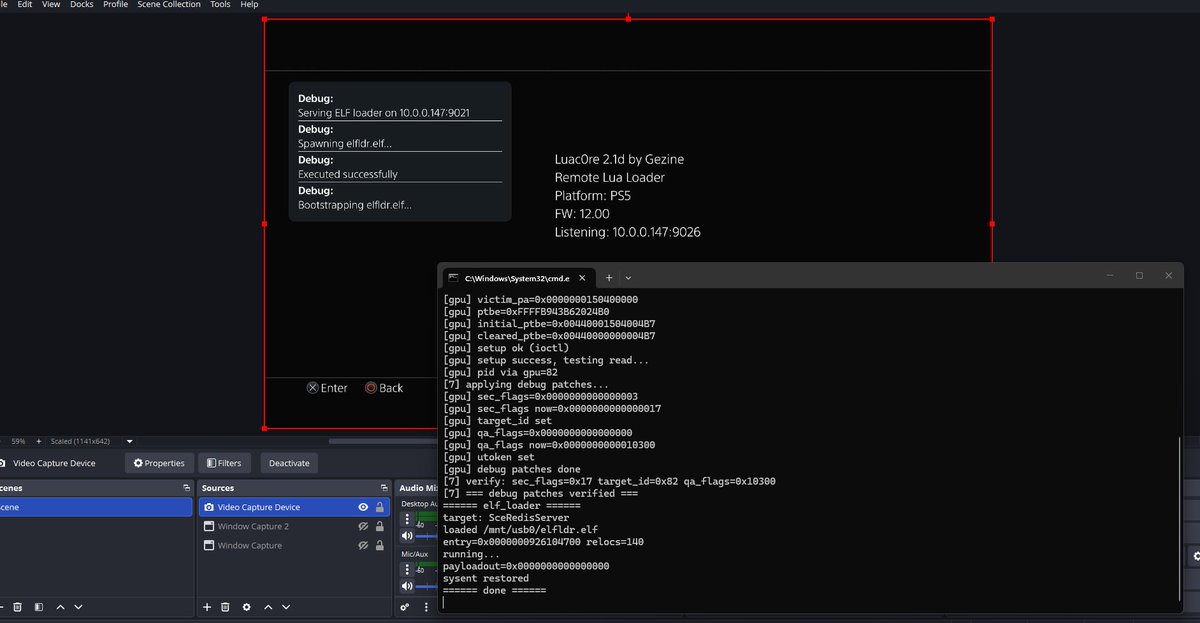
Task: Click 'Executed successfully' debug message in preview
Action: click(x=348, y=174)
